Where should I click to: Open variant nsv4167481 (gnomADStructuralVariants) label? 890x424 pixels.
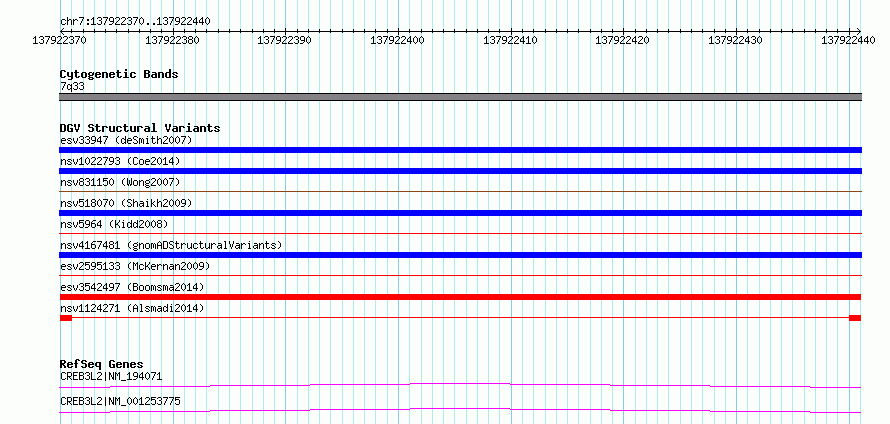[171, 245]
